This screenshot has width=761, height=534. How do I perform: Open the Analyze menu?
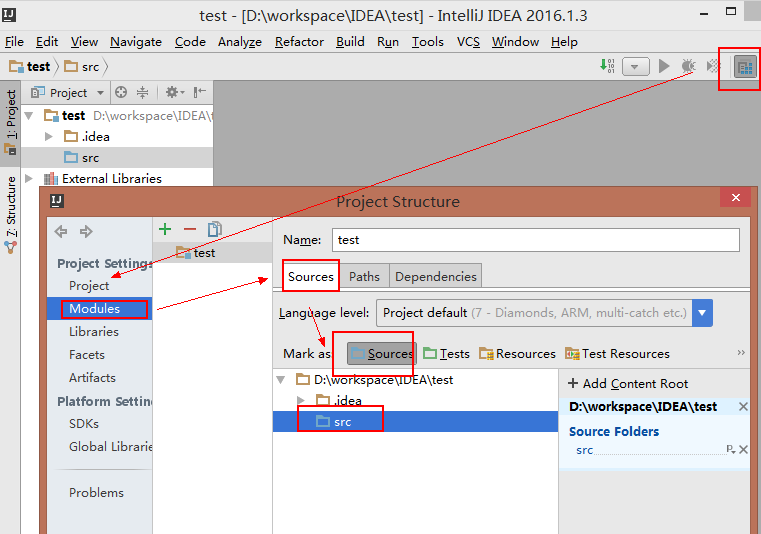coord(240,42)
